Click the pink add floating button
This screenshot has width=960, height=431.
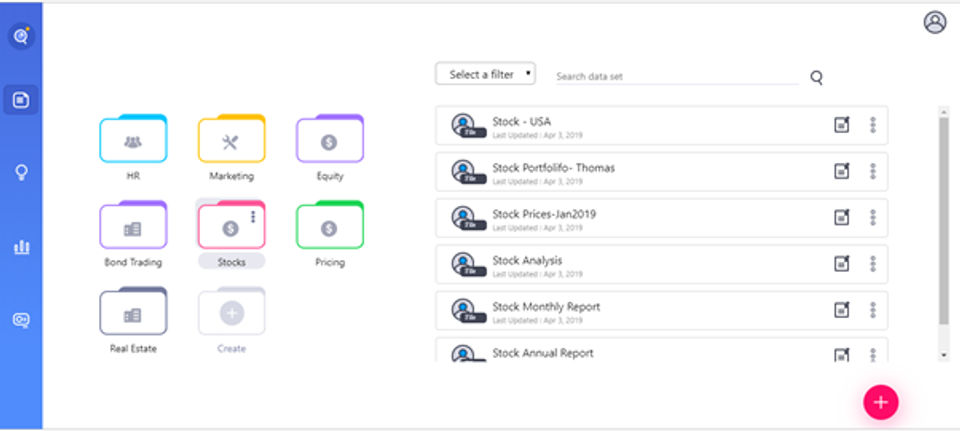(x=881, y=402)
